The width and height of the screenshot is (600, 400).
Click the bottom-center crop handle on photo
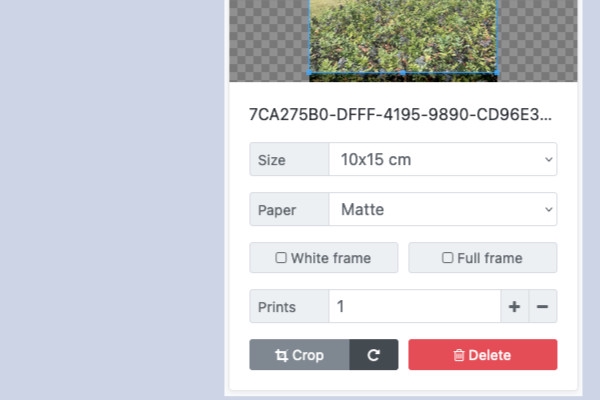[403, 72]
